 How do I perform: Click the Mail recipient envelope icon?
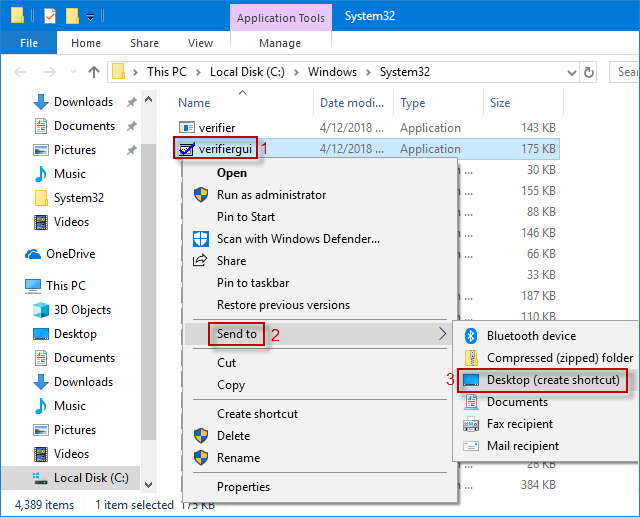471,446
